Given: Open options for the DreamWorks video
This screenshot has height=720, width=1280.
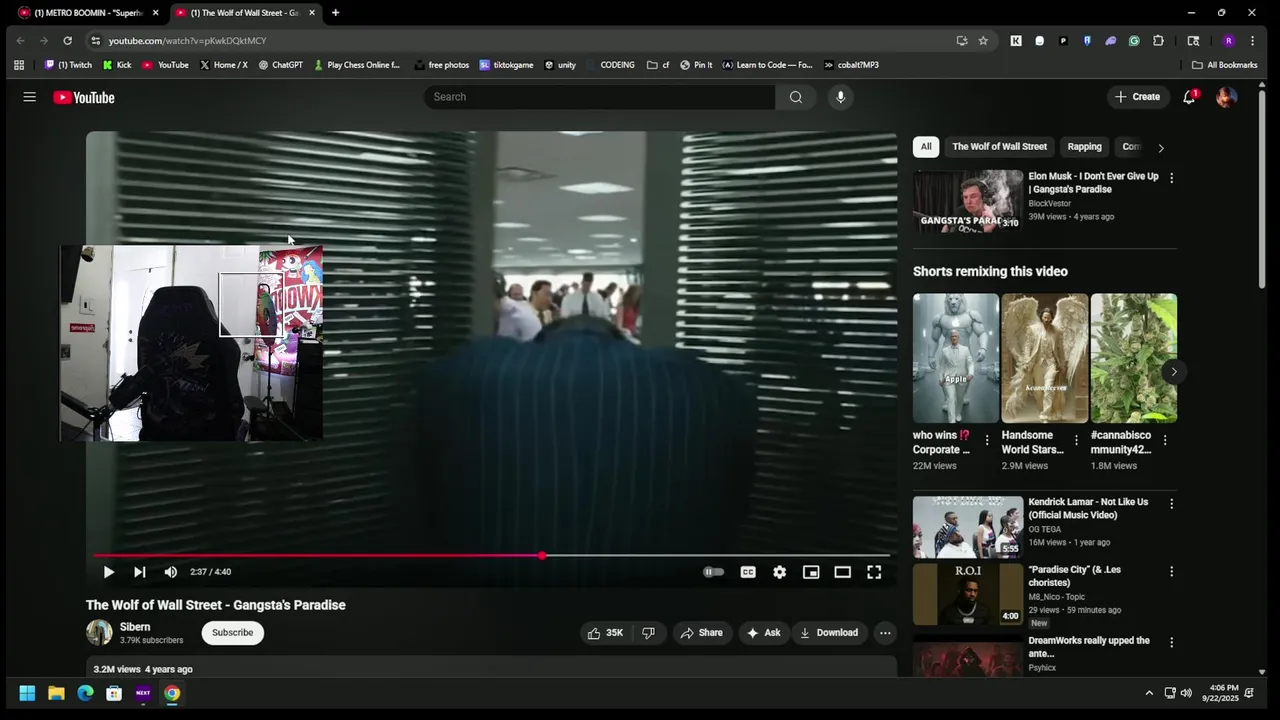Looking at the screenshot, I should click(x=1171, y=643).
